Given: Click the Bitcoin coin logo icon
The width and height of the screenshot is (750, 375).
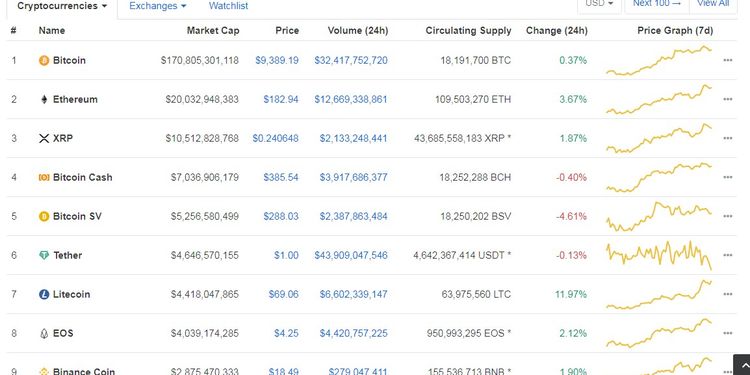Looking at the screenshot, I should tap(44, 61).
